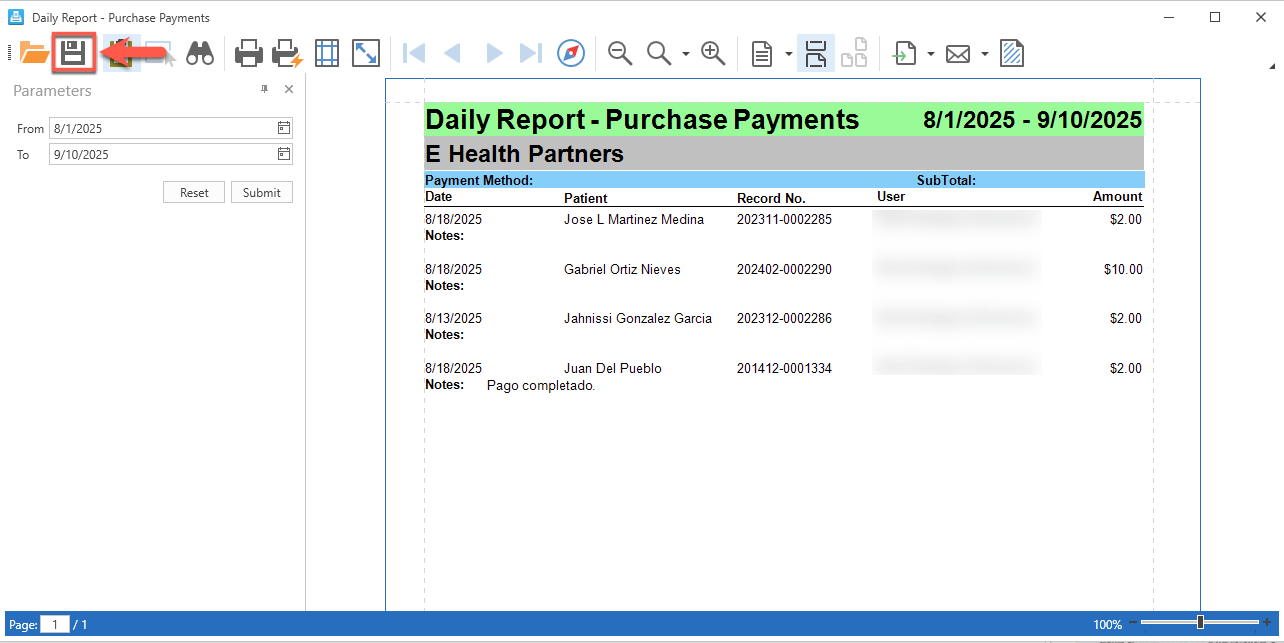Toggle the navigation pane compass icon
1284x643 pixels.
571,53
